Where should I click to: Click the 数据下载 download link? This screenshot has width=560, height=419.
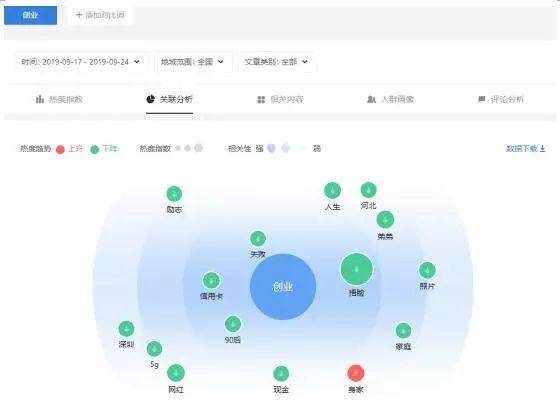(526, 149)
